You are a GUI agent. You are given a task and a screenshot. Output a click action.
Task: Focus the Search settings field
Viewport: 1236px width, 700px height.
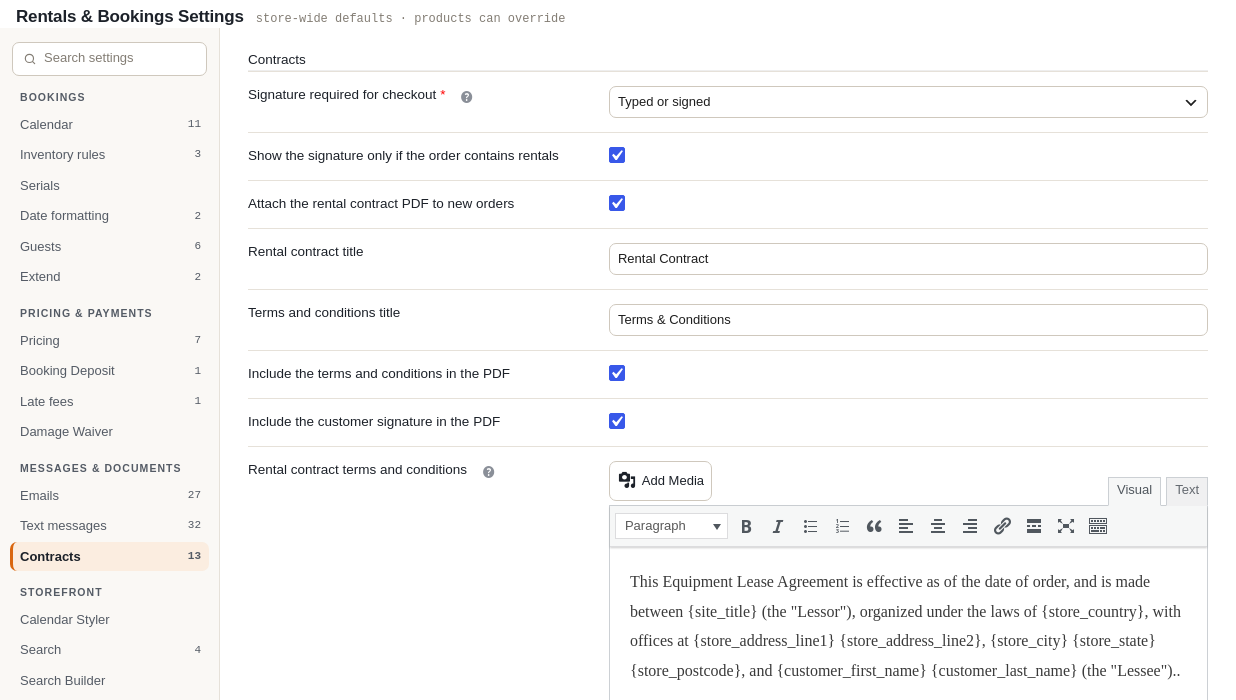tap(110, 59)
